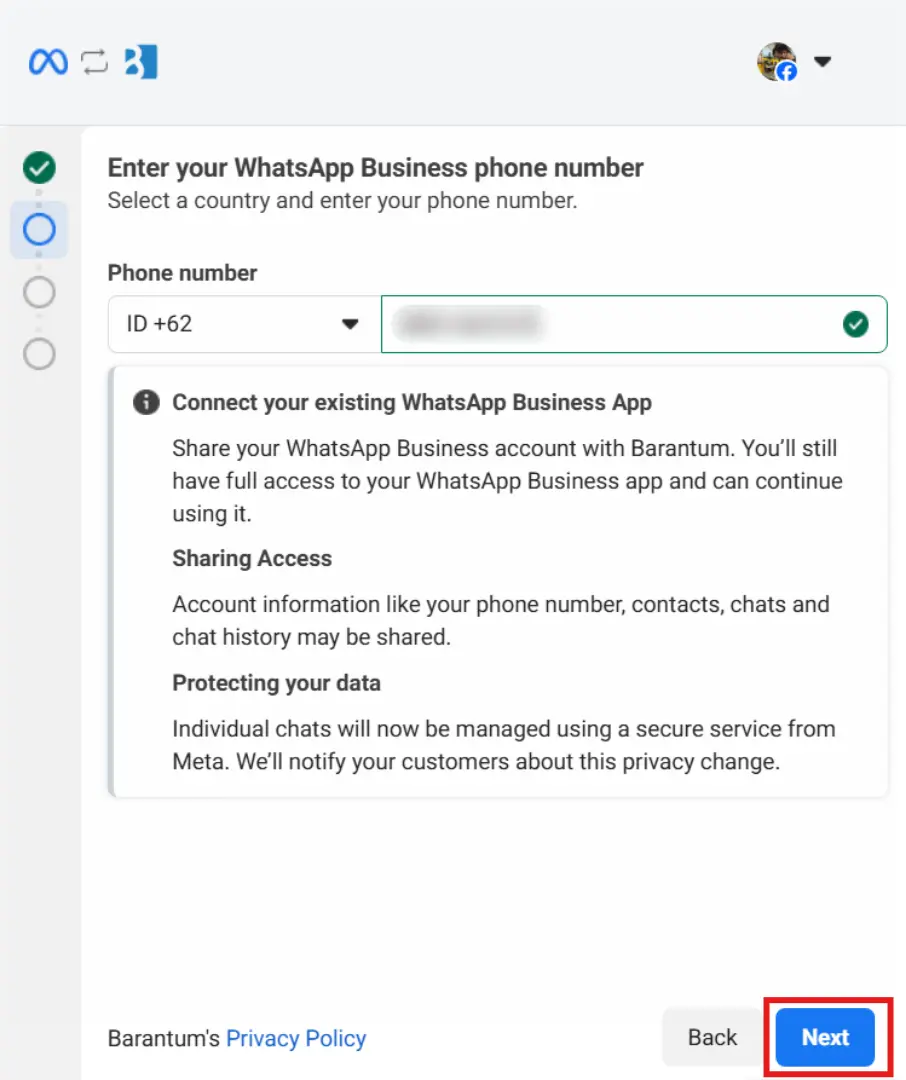Expand the dropdown arrow next to the avatar
The width and height of the screenshot is (906, 1080).
point(822,62)
